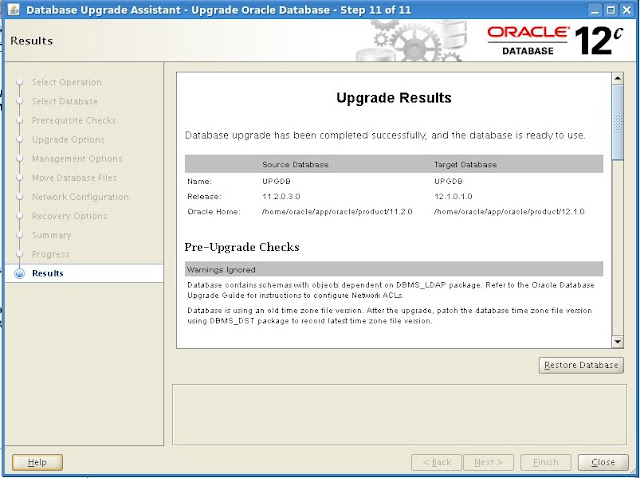Viewport: 640px width, 478px height.
Task: Click target Oracle Home path product/12.1.0
Action: [509, 211]
